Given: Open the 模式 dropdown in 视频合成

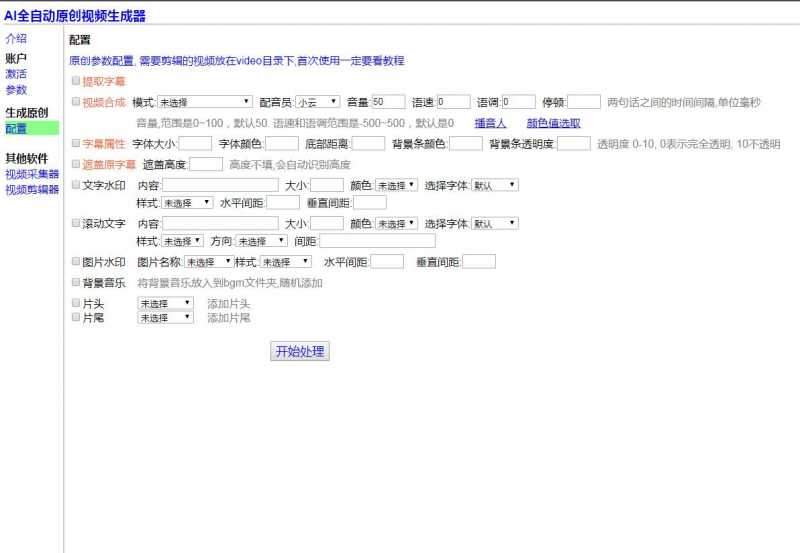Looking at the screenshot, I should 205,102.
